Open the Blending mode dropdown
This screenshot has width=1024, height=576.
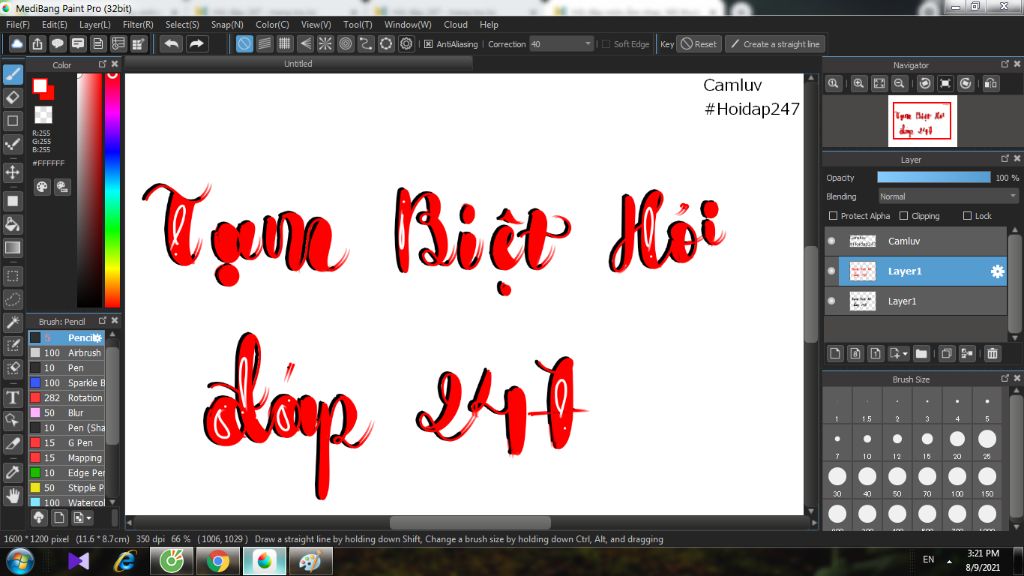pos(948,197)
